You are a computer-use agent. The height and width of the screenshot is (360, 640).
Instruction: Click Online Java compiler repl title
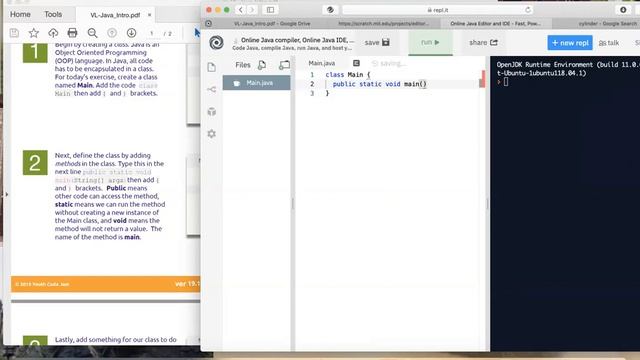click(297, 40)
